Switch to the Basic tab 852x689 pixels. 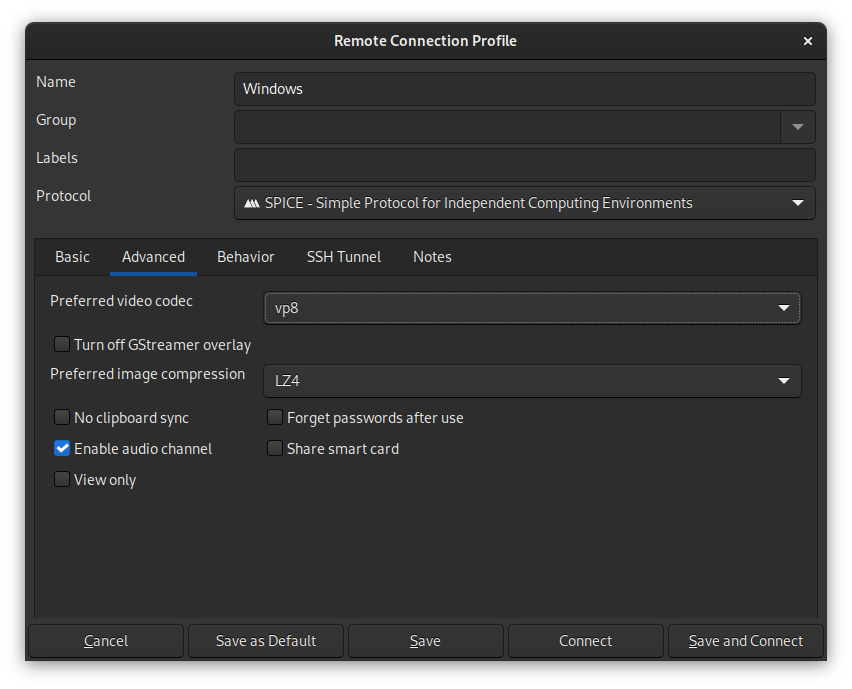(x=72, y=257)
